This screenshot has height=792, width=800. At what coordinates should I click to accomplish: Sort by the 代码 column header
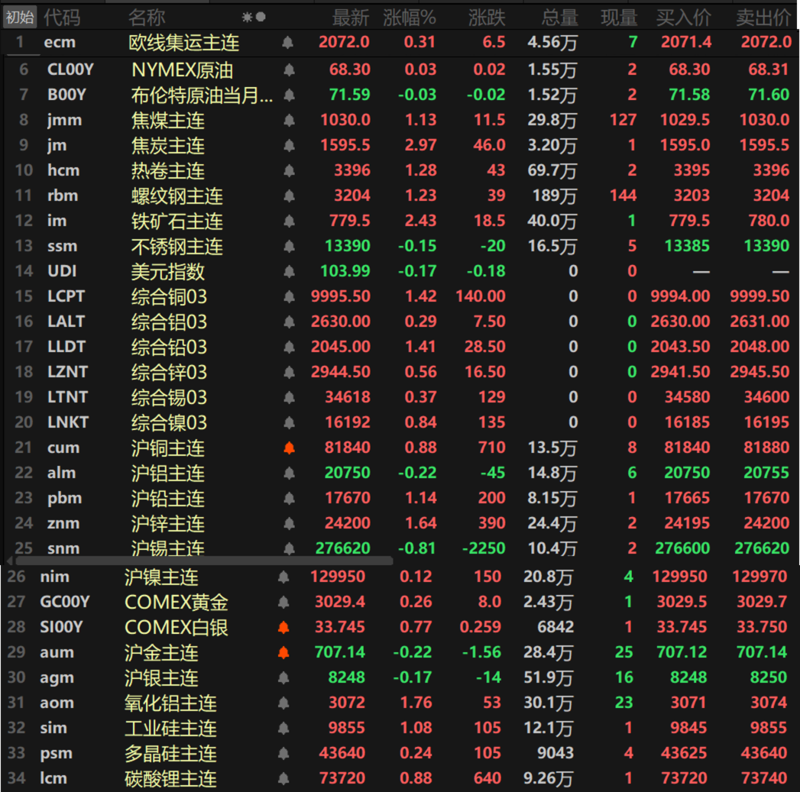[62, 18]
